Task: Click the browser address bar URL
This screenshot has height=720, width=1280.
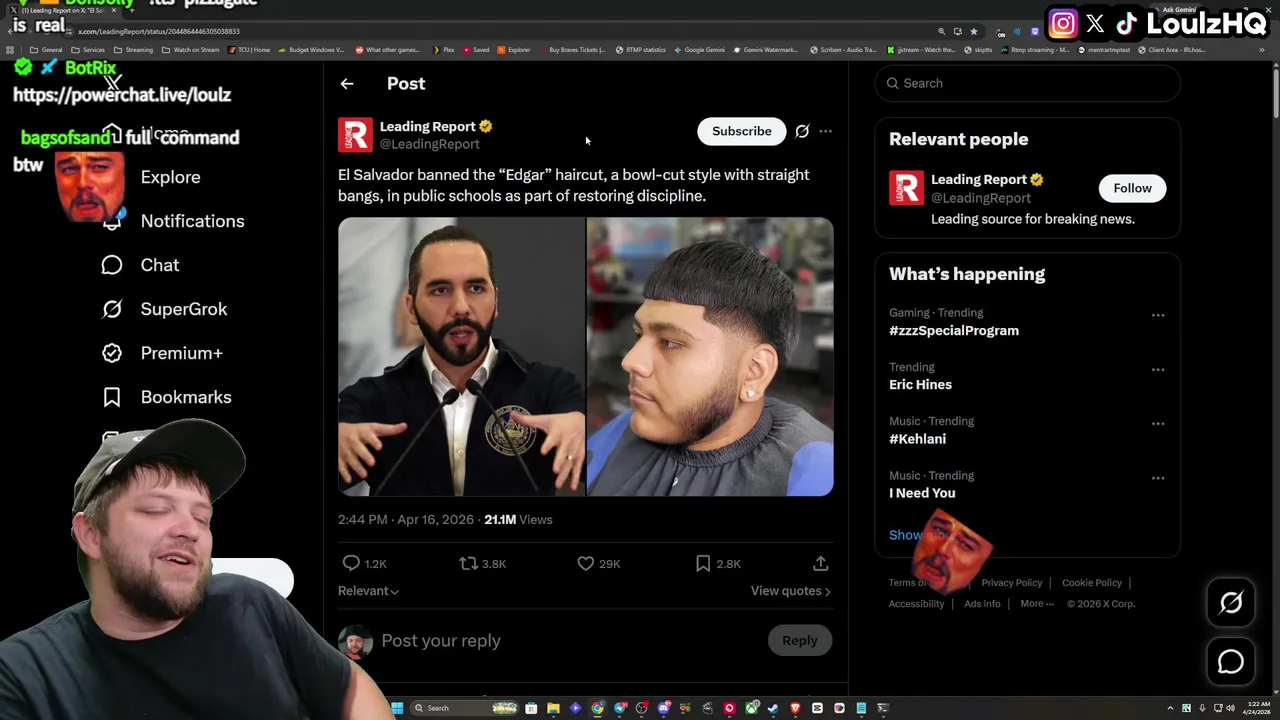Action: (x=159, y=31)
